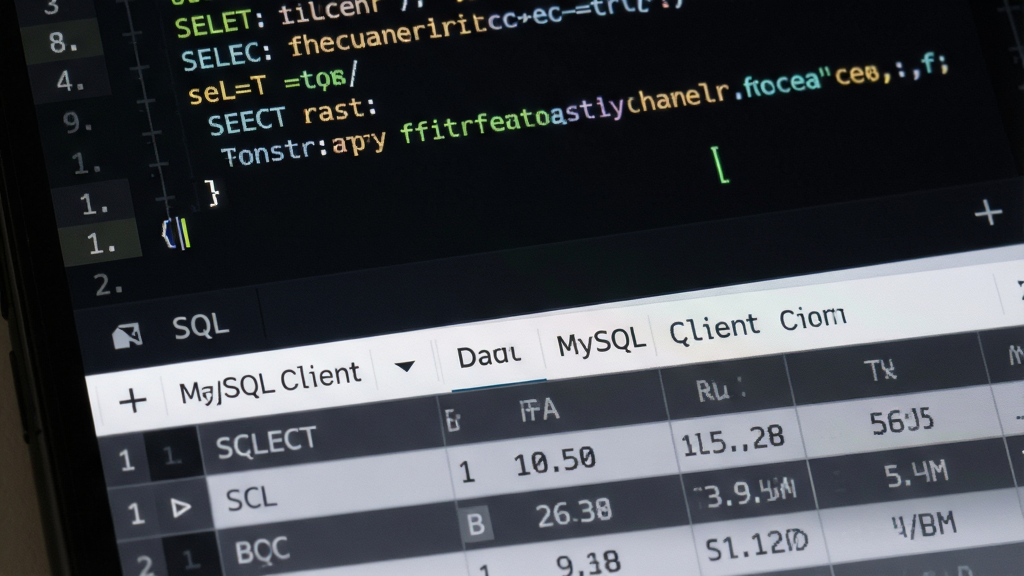
Task: Place cursor on the 'SEECT rast:' code line
Action: click(292, 117)
